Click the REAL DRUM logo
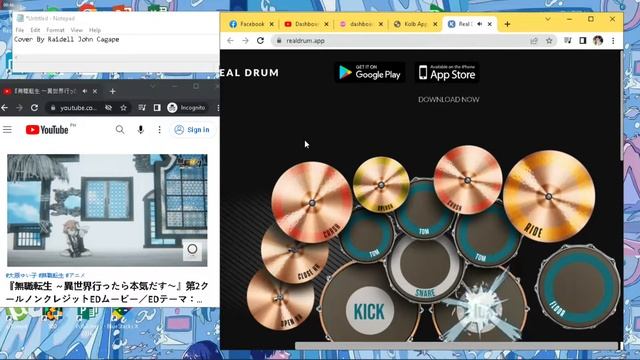Viewport: 640px width, 360px height. point(249,73)
